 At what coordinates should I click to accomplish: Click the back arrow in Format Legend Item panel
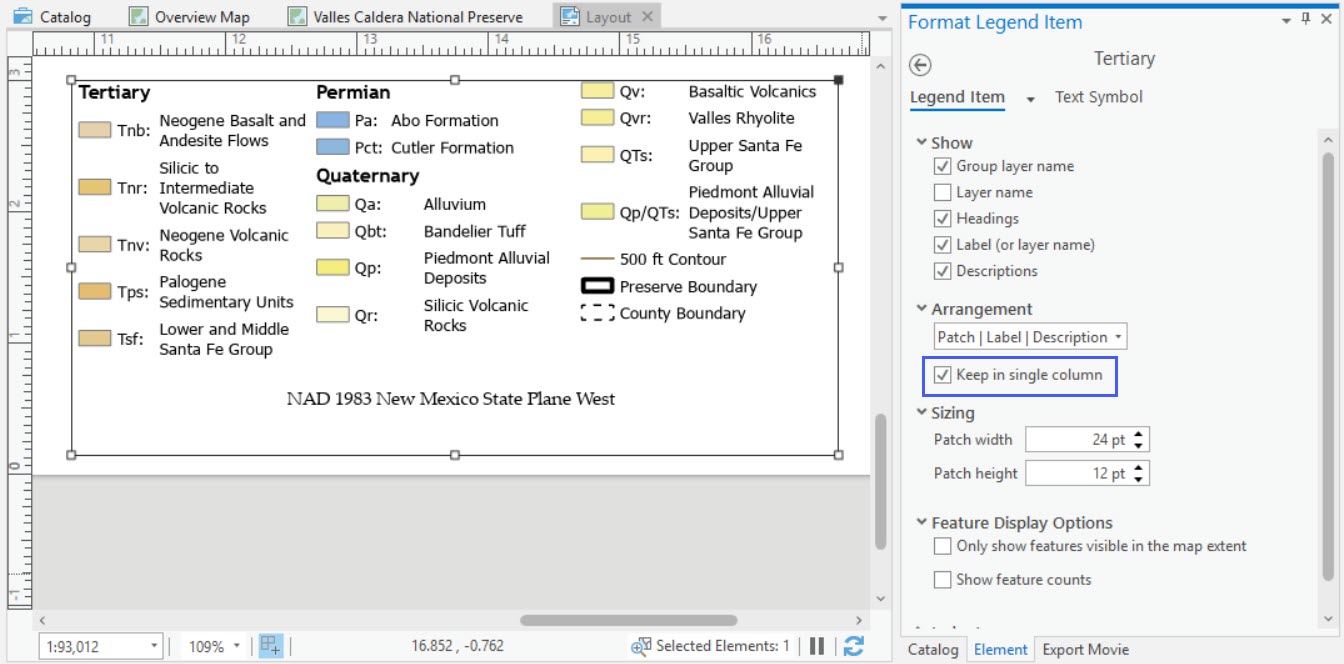(x=921, y=63)
